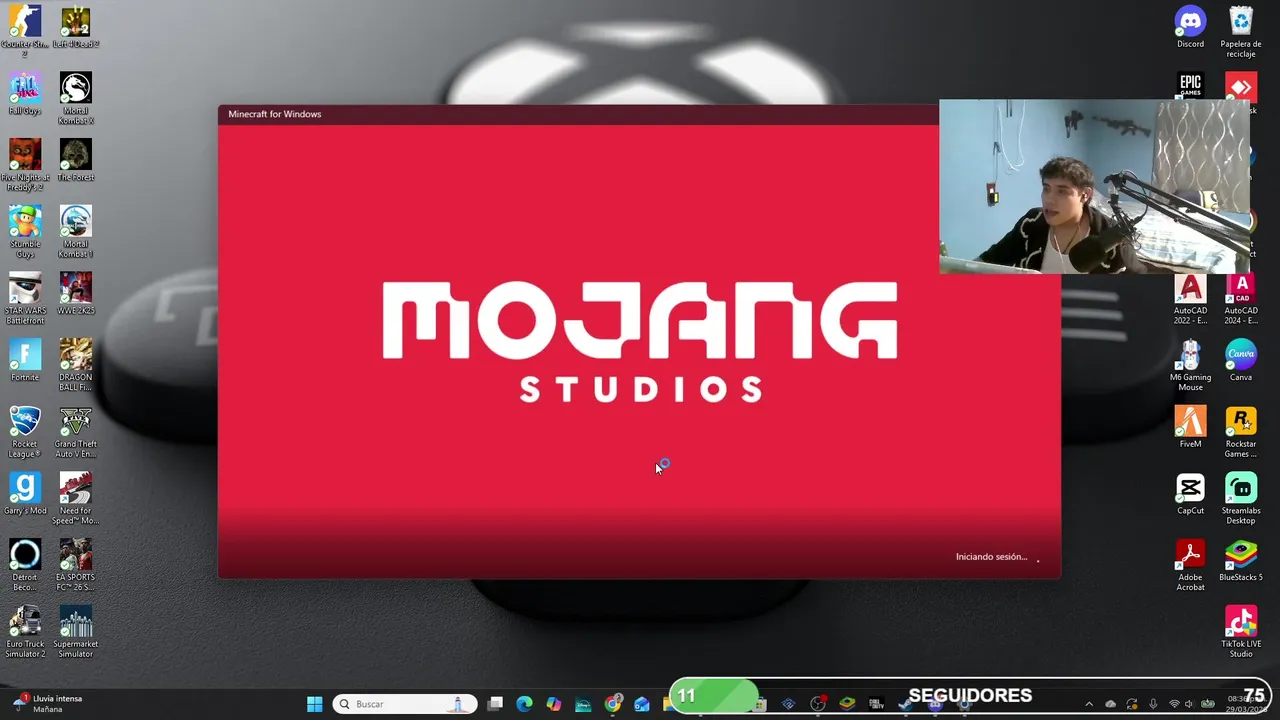Open the M6 Gaming Mouse desktop icon
The image size is (1280, 720).
point(1190,364)
